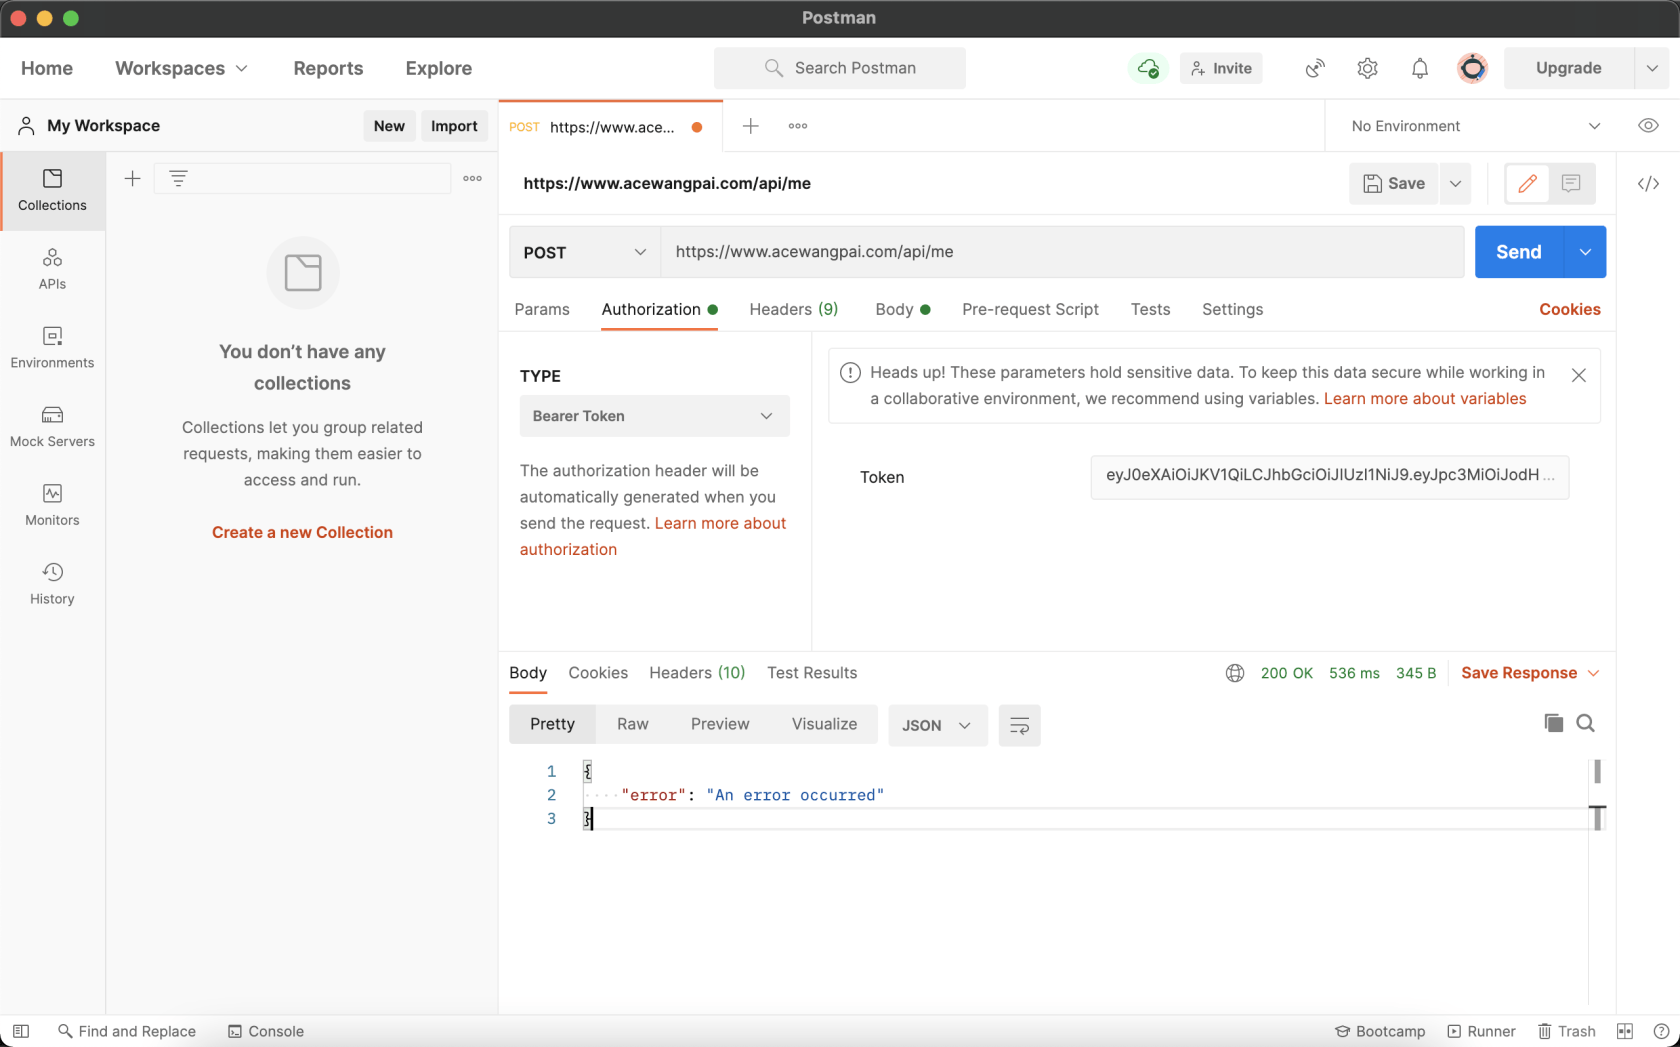Image resolution: width=1680 pixels, height=1047 pixels.
Task: Switch to the response Headers (10) tab
Action: pyautogui.click(x=697, y=673)
